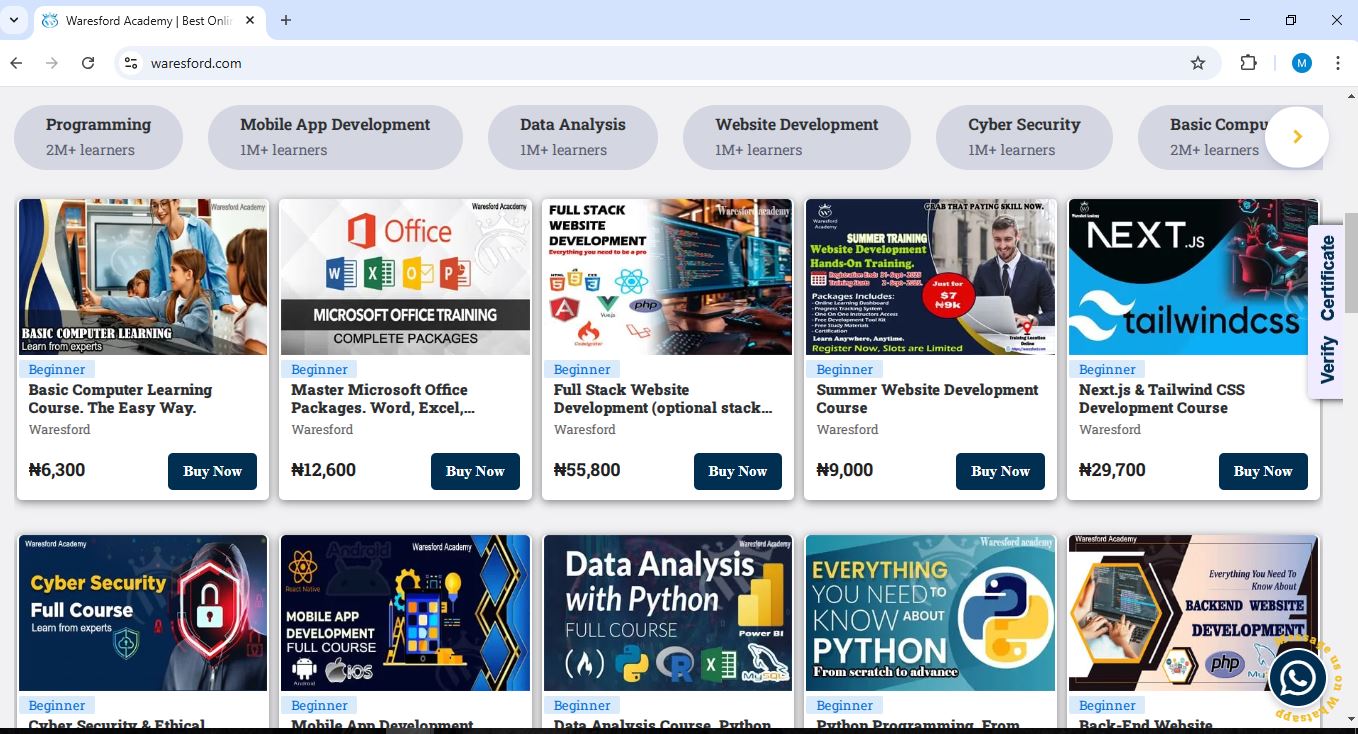The image size is (1358, 734).
Task: Click Beginner badge on Cyber Security card
Action: click(x=57, y=705)
